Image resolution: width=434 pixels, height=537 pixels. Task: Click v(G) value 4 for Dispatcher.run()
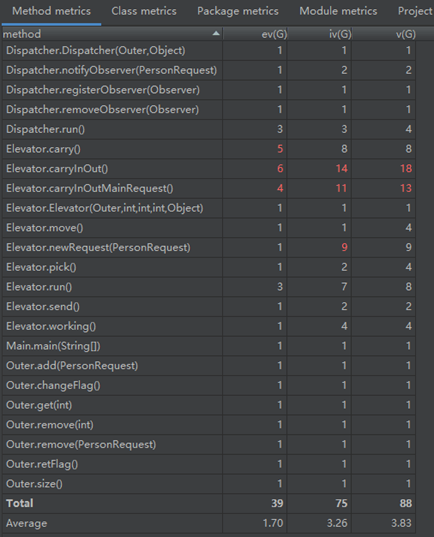tap(409, 129)
